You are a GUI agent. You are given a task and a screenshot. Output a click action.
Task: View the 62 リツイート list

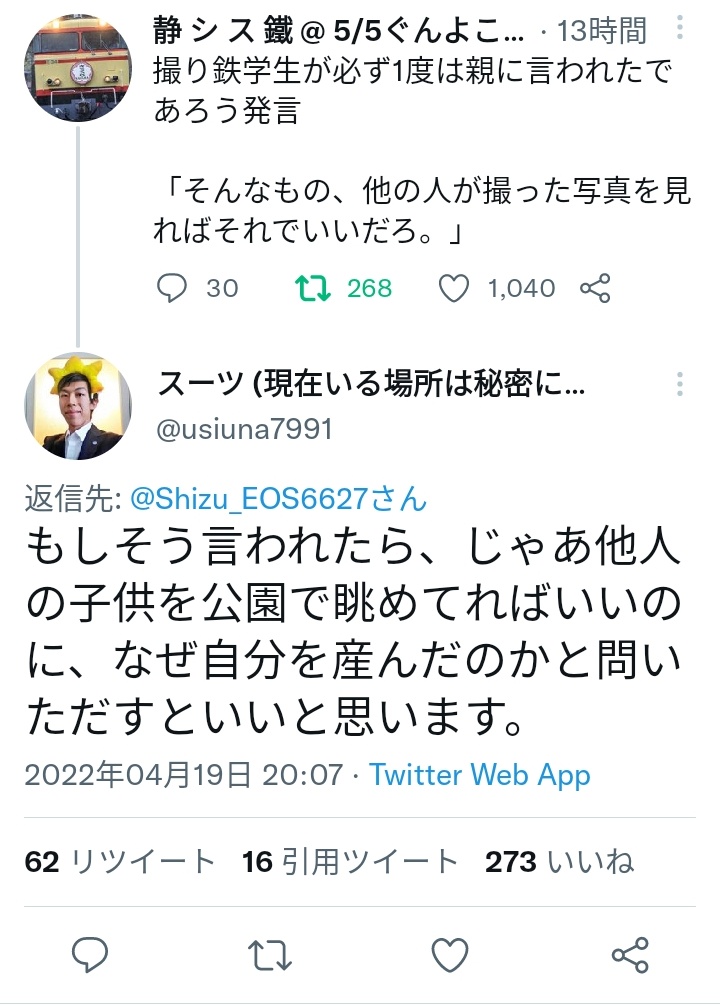120,862
